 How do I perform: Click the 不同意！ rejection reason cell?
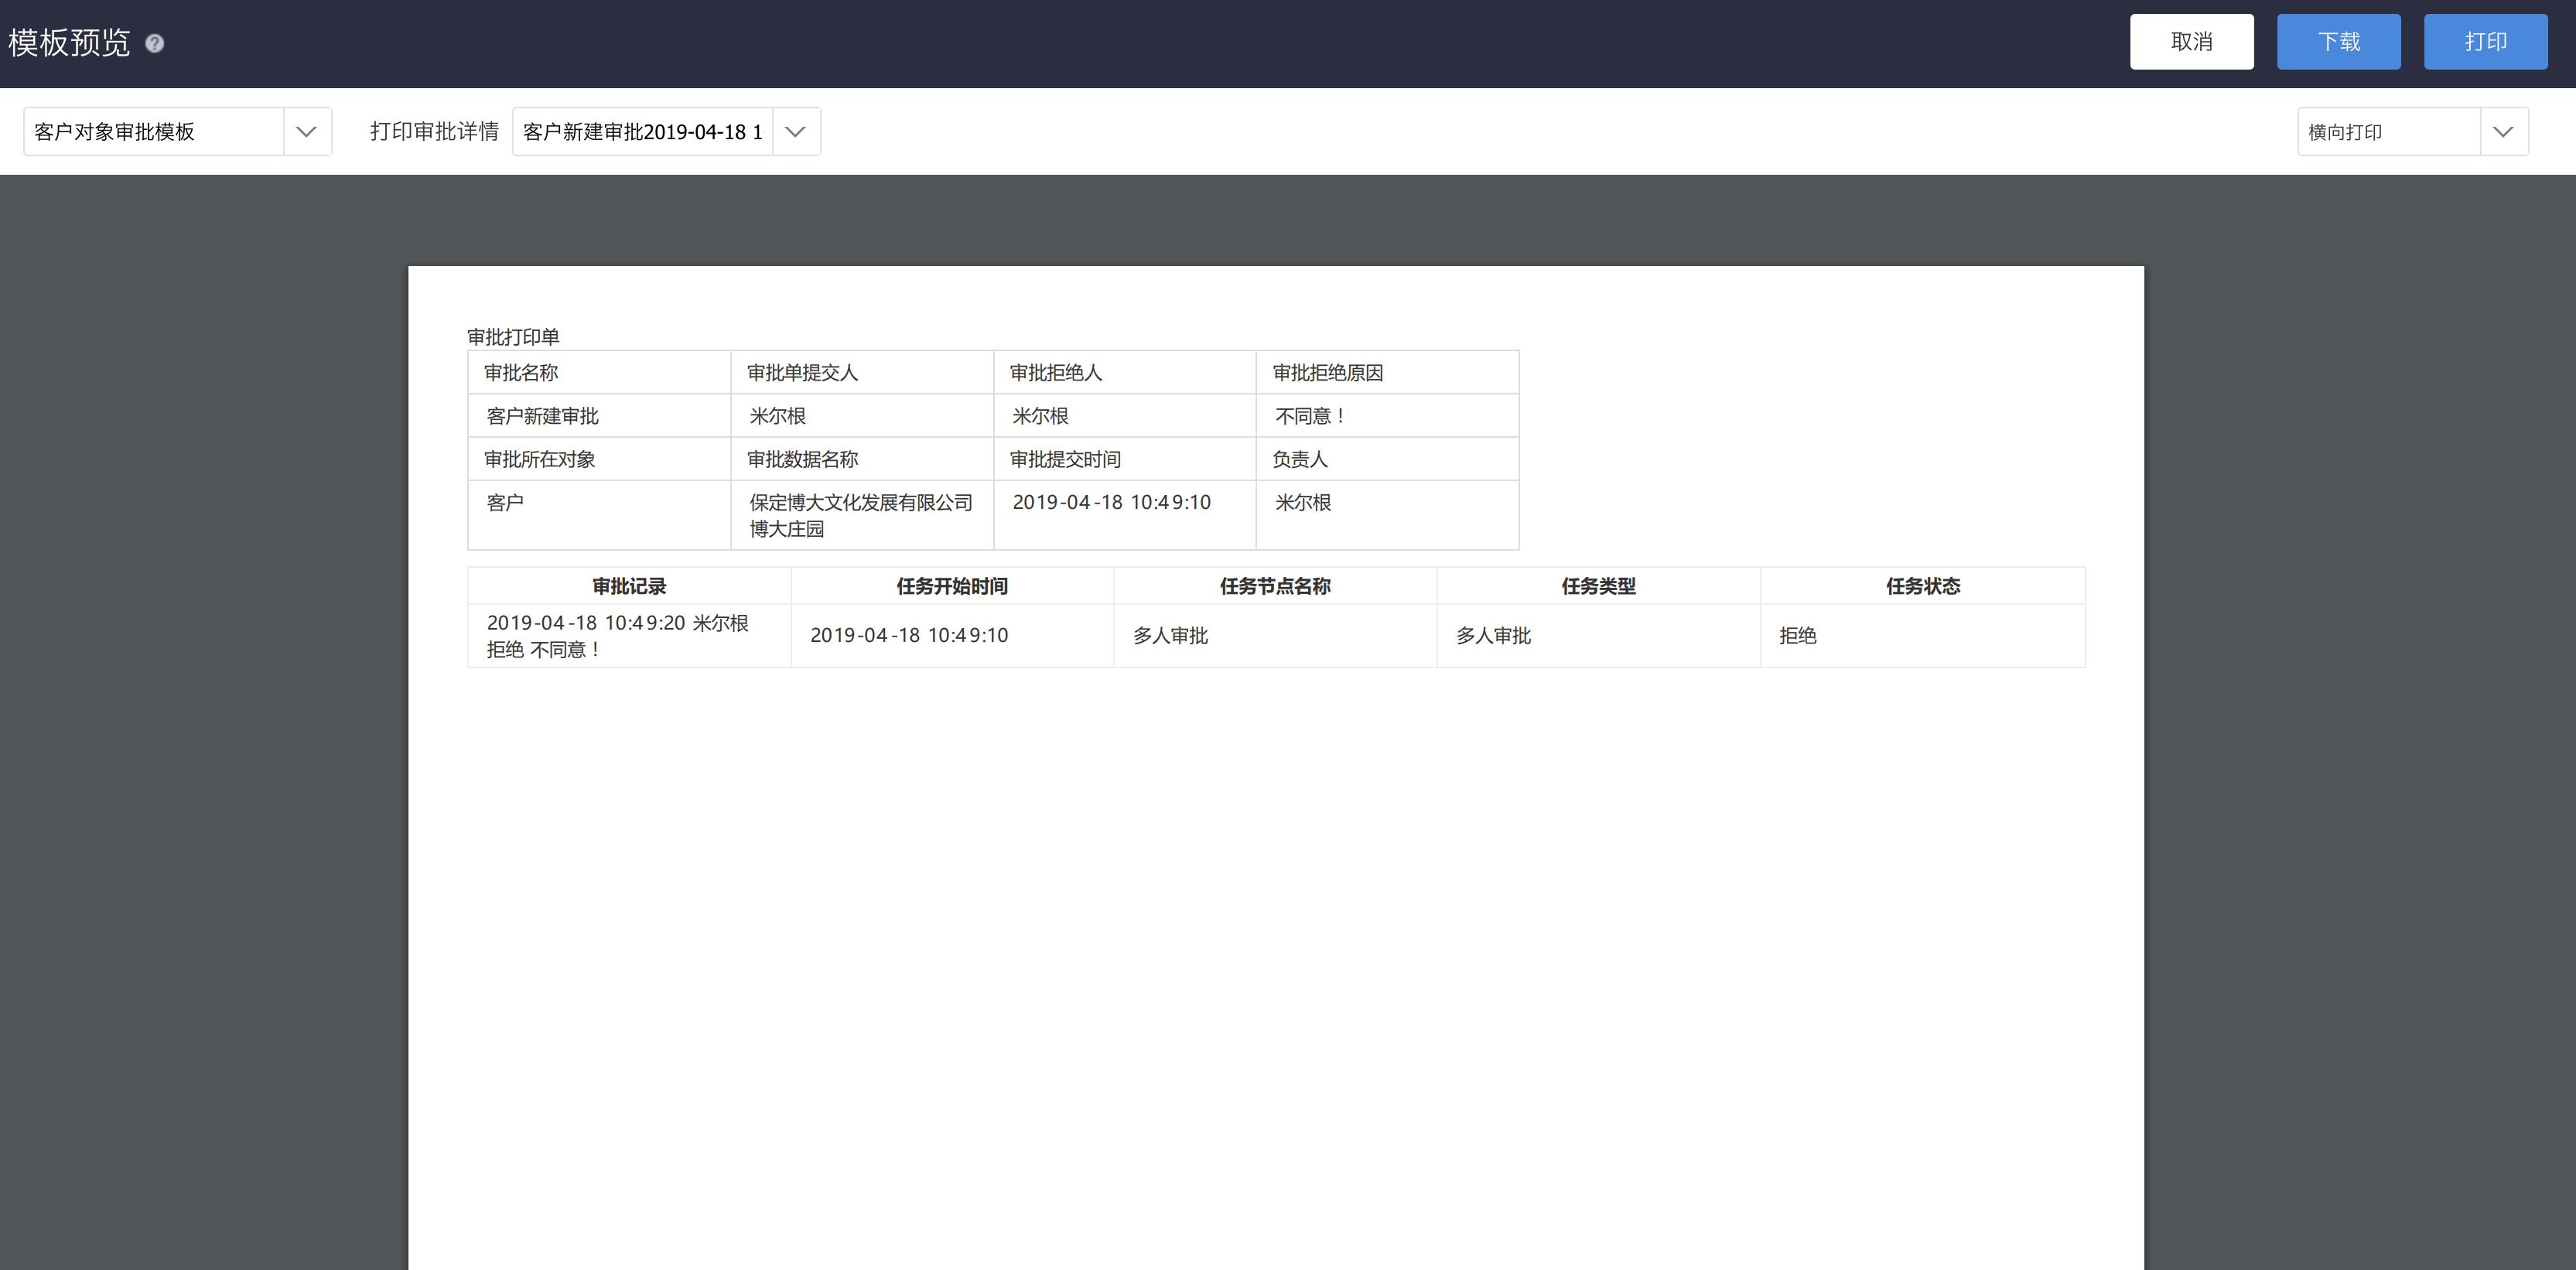[x=1388, y=416]
